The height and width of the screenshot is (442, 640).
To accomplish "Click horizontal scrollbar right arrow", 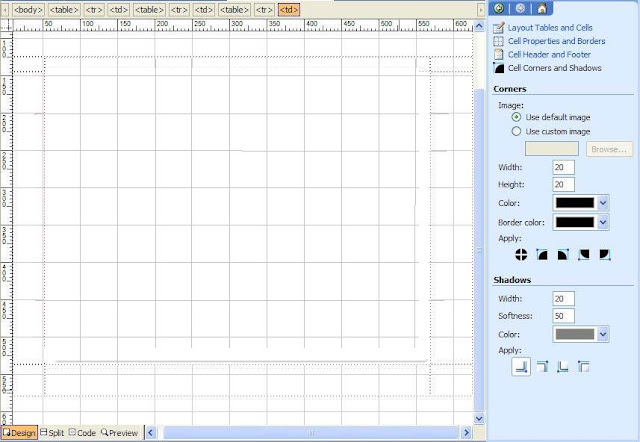I will [x=466, y=433].
